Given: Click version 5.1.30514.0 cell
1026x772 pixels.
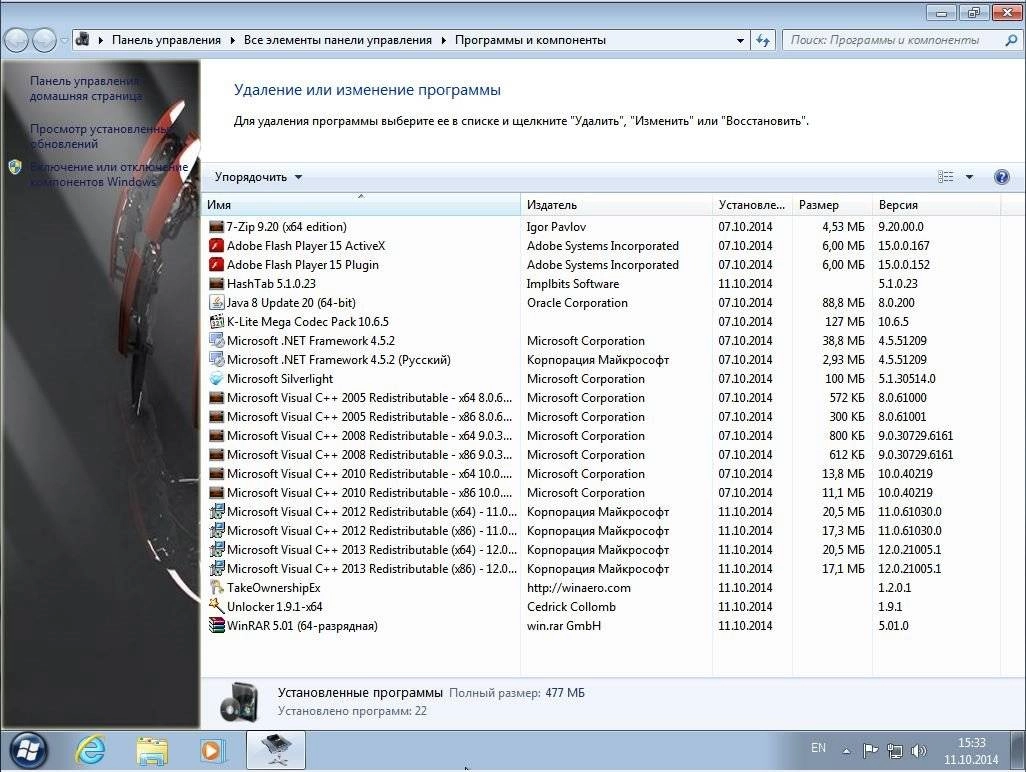Looking at the screenshot, I should (907, 379).
